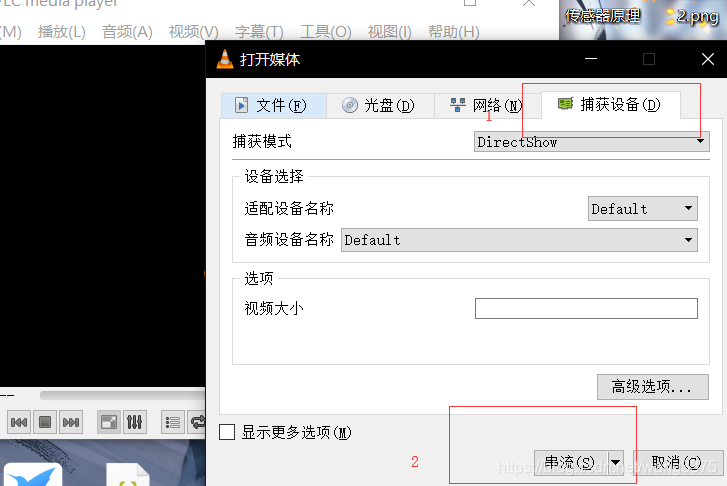Click the 高级选项... button
The width and height of the screenshot is (727, 486).
[653, 387]
